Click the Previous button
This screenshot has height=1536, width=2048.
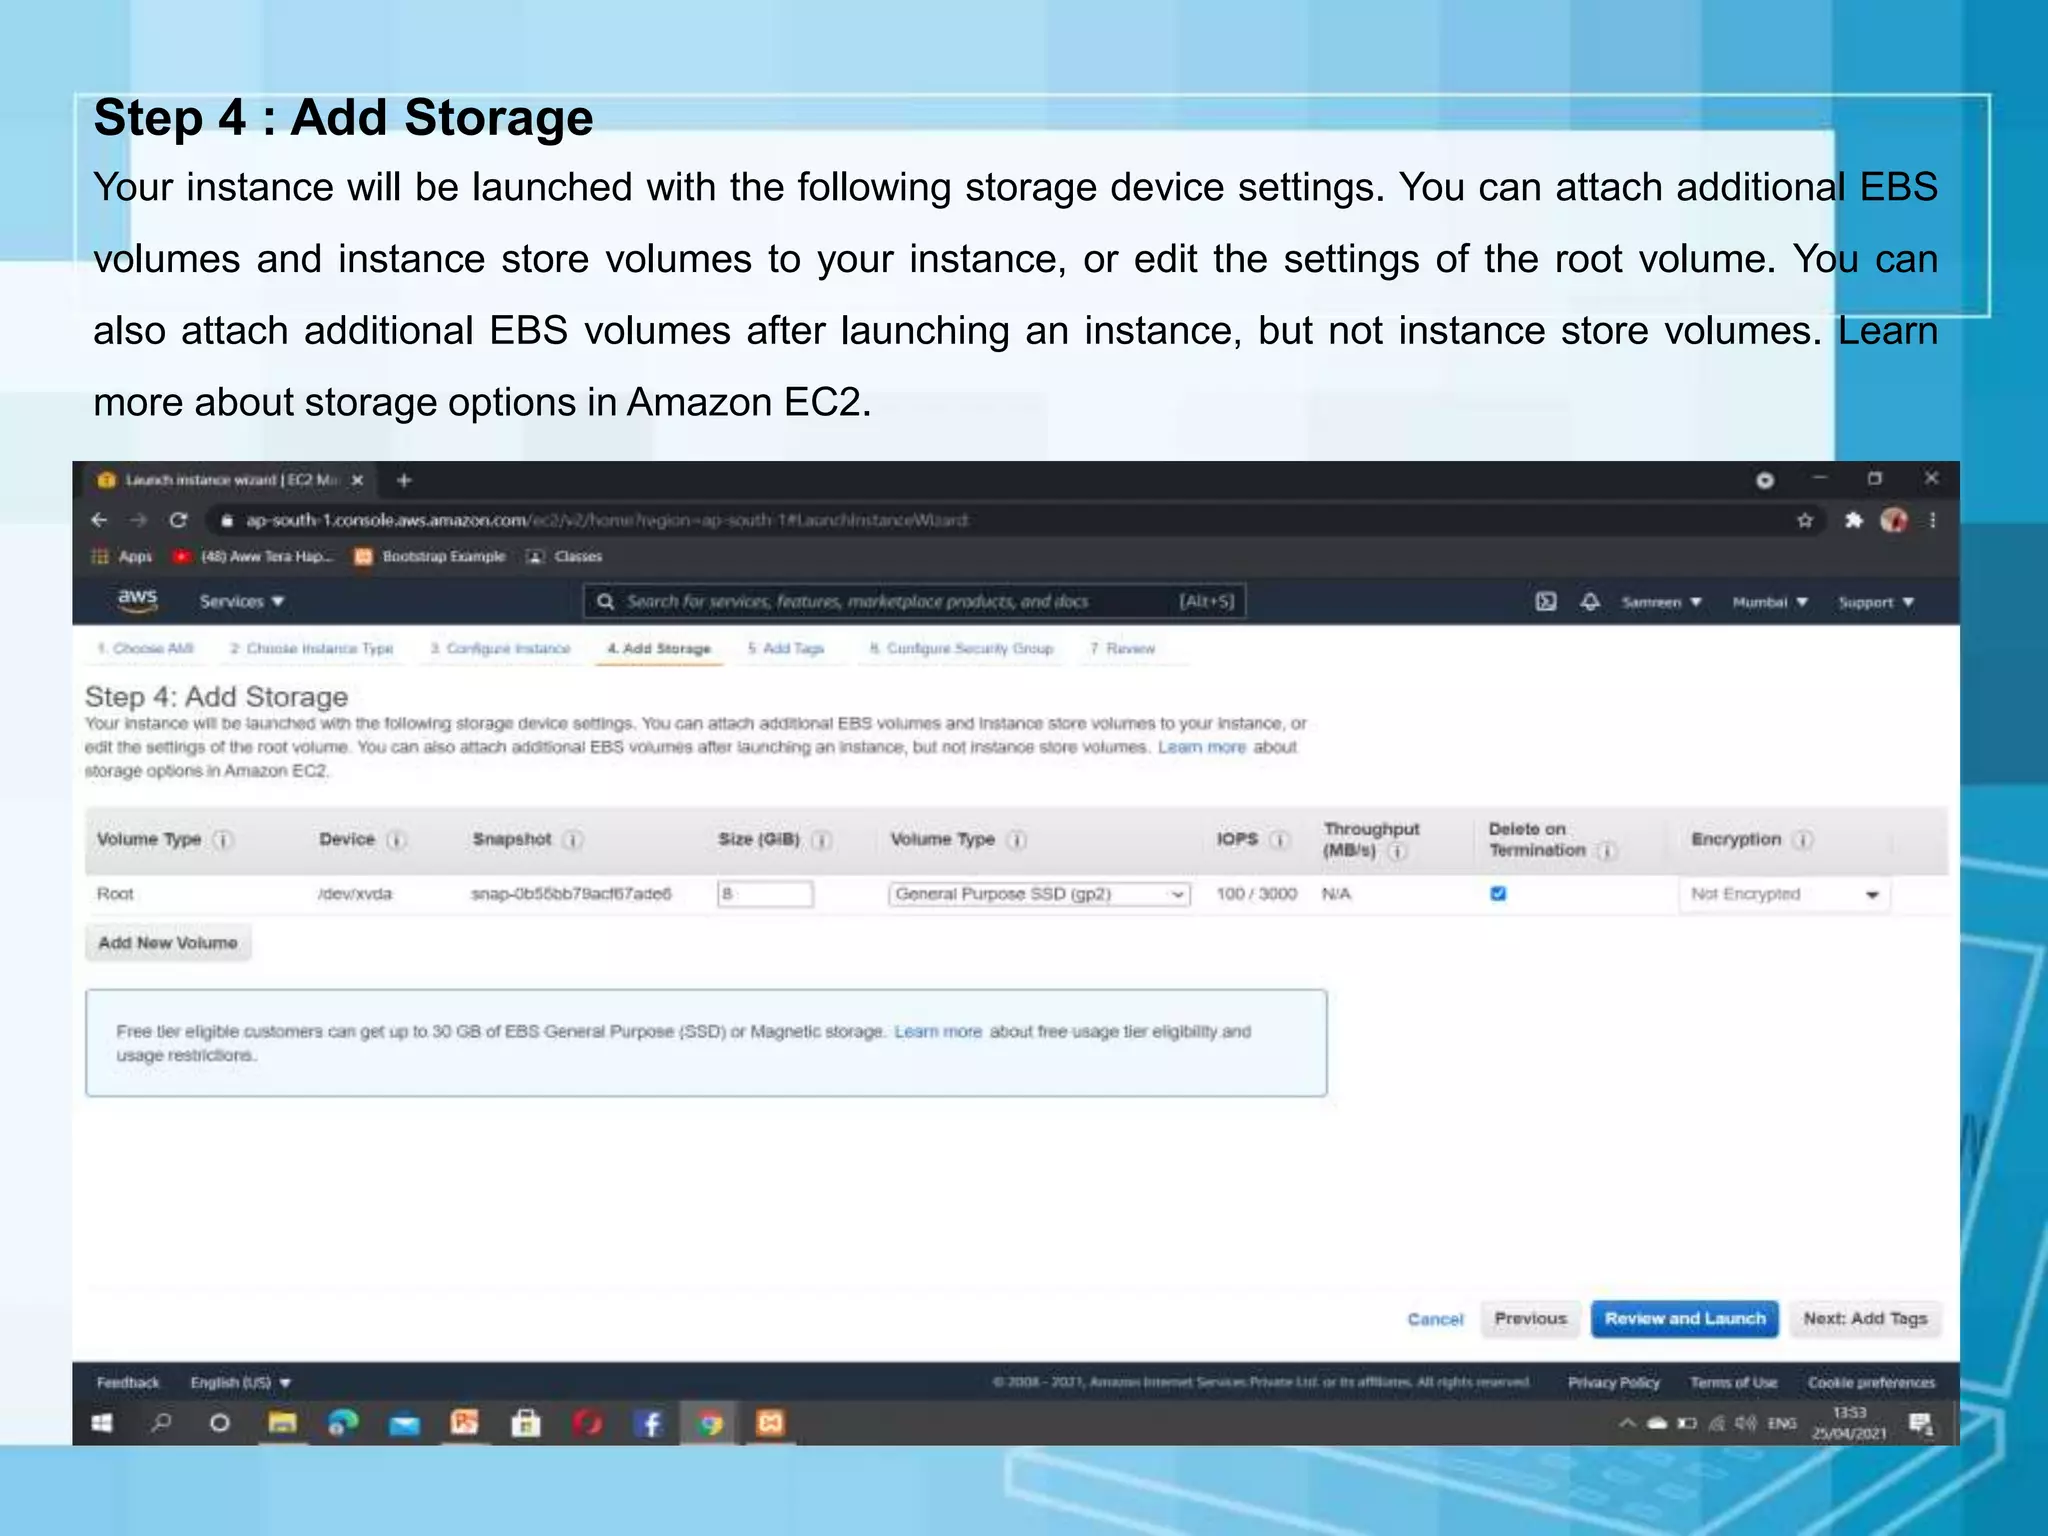(x=1530, y=1318)
